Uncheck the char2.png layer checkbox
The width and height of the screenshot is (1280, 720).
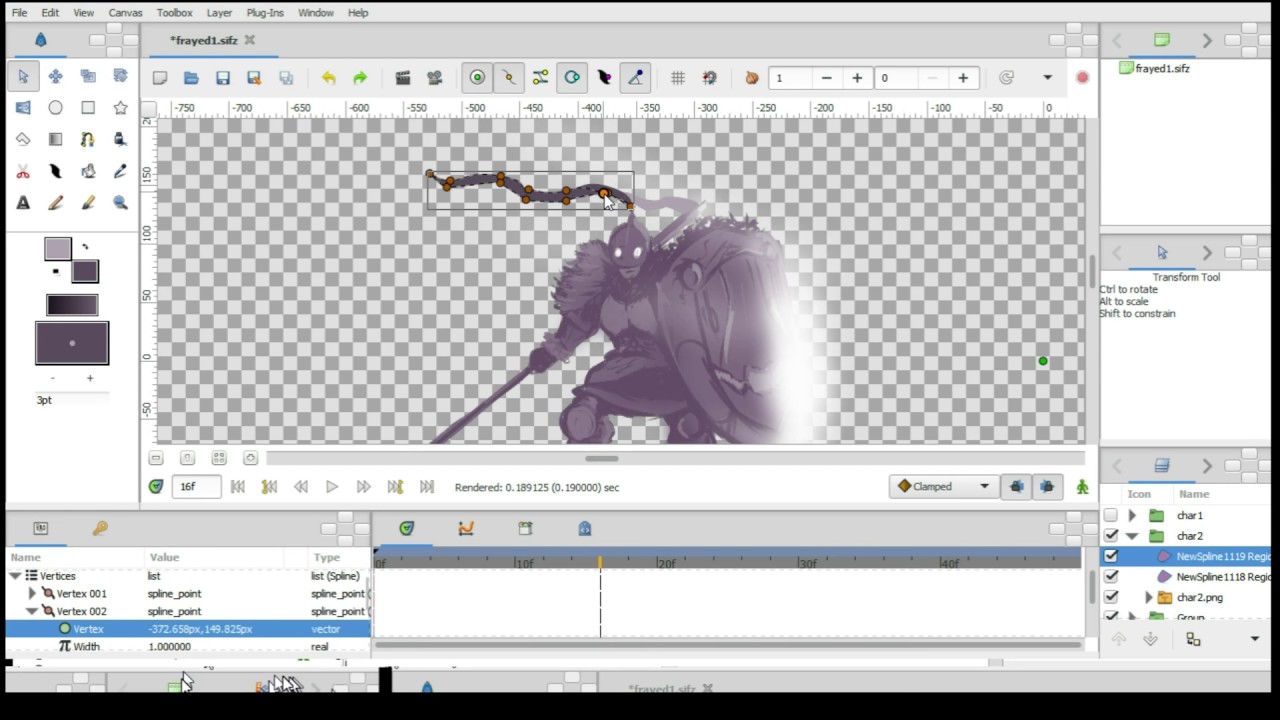1111,597
